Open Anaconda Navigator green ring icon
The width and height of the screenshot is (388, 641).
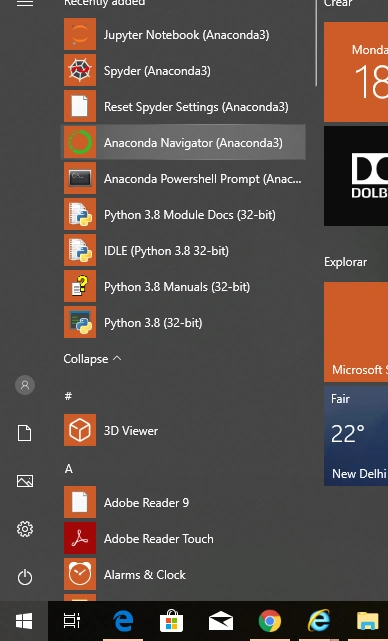pos(80,142)
